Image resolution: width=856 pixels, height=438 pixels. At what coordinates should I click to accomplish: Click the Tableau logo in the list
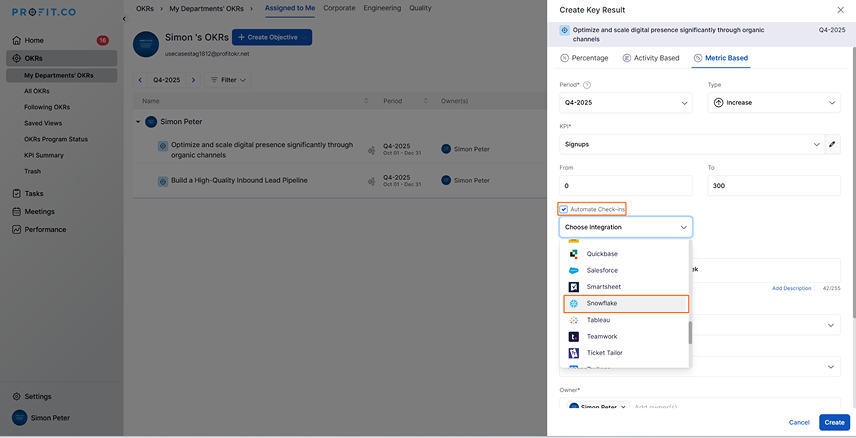pos(574,320)
